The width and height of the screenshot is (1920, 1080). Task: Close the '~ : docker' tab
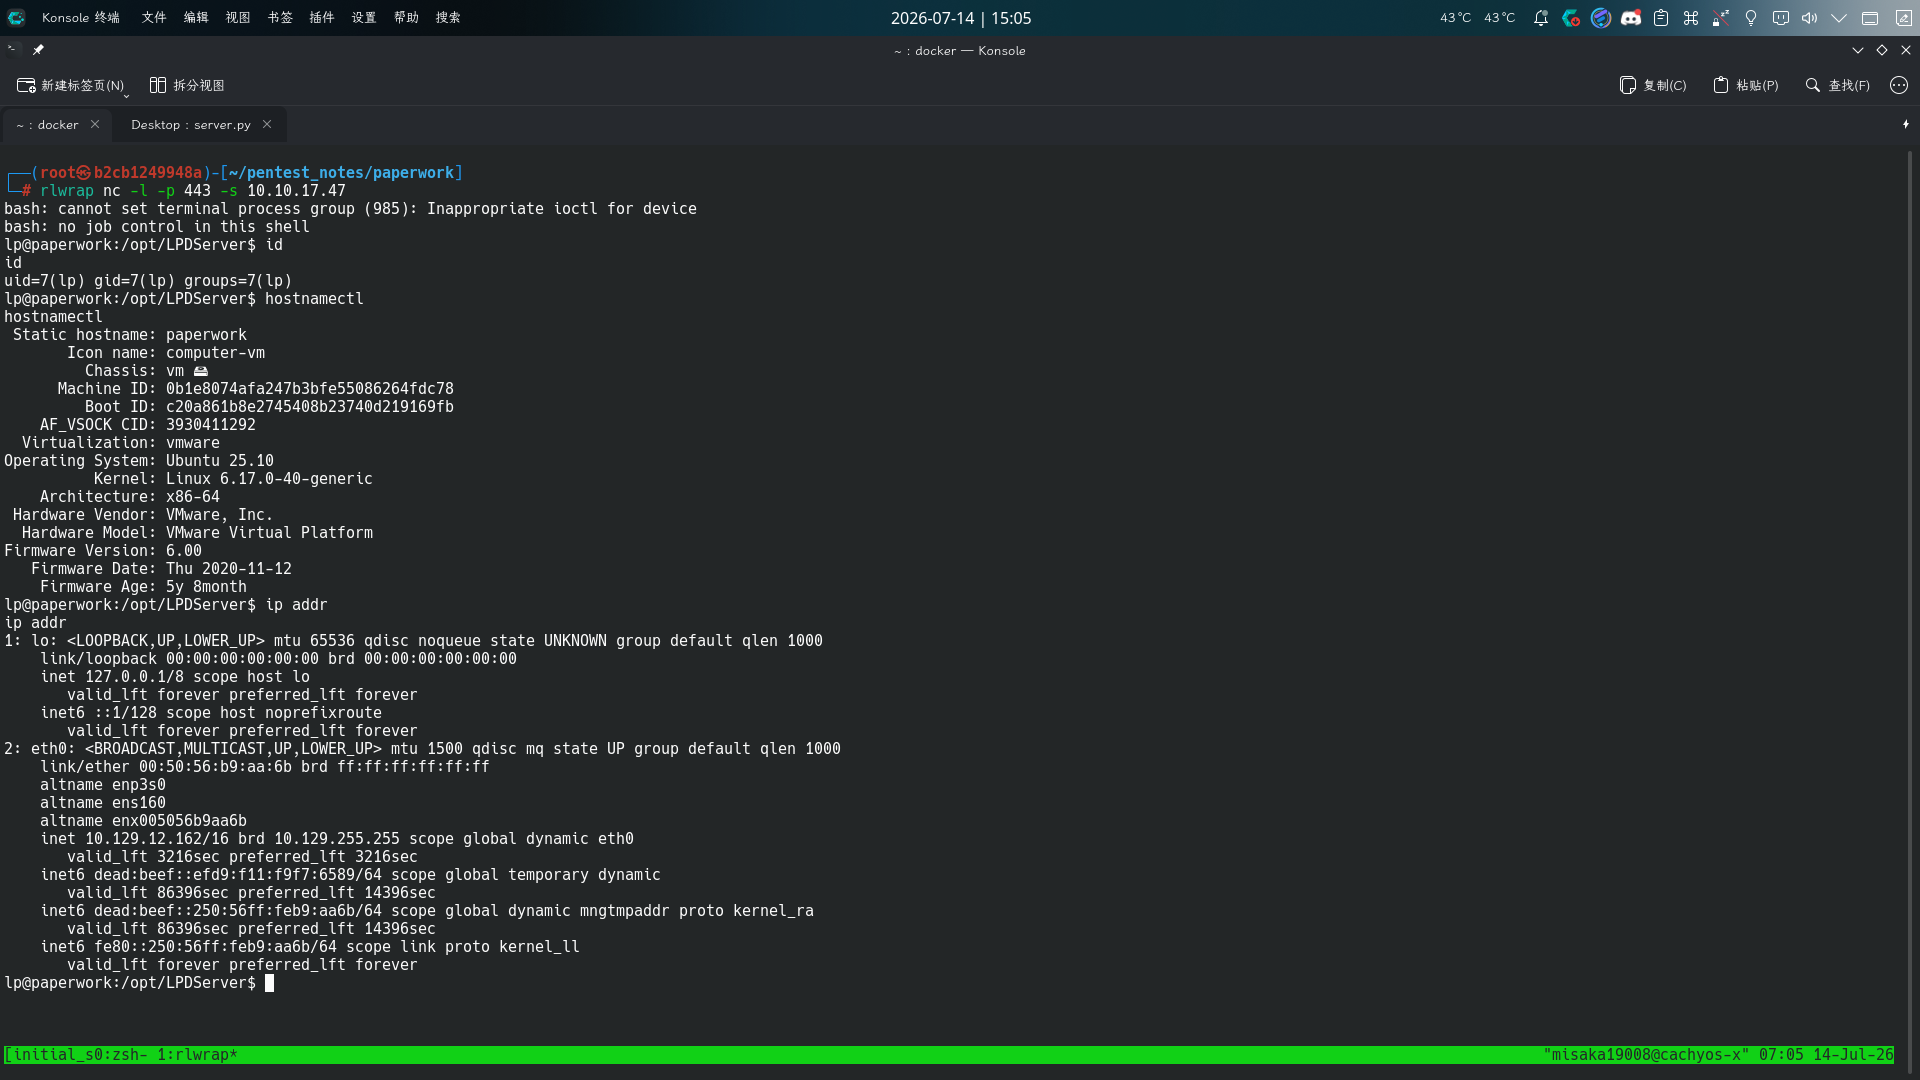click(x=95, y=125)
